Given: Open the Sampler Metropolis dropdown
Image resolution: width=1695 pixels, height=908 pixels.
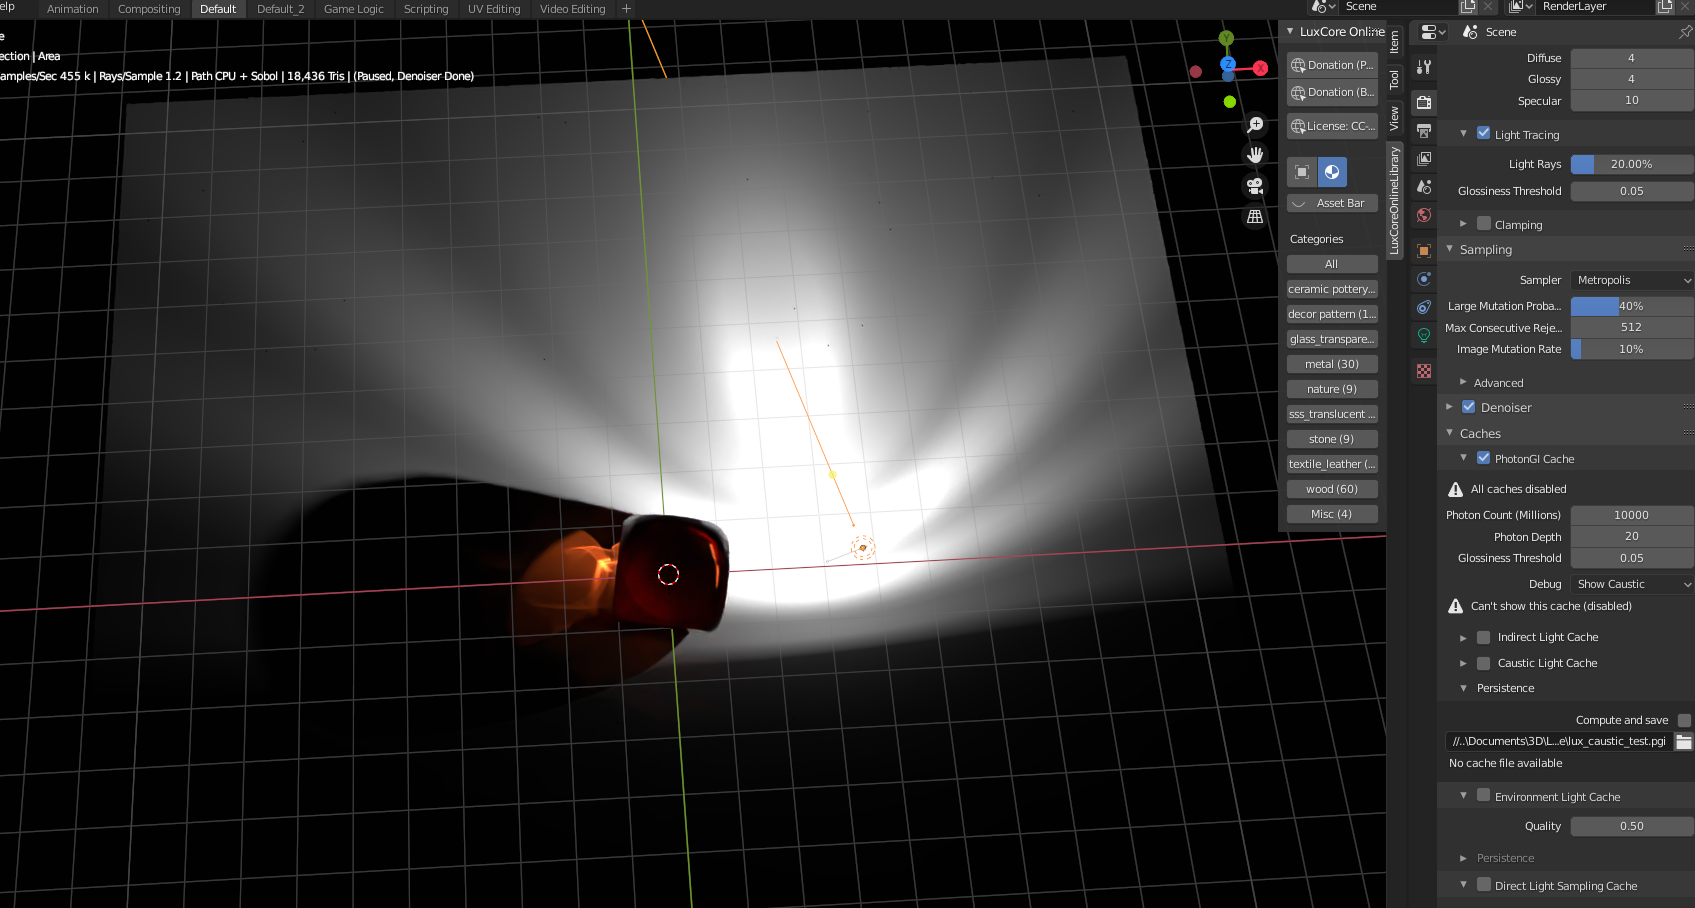Looking at the screenshot, I should (x=1632, y=280).
